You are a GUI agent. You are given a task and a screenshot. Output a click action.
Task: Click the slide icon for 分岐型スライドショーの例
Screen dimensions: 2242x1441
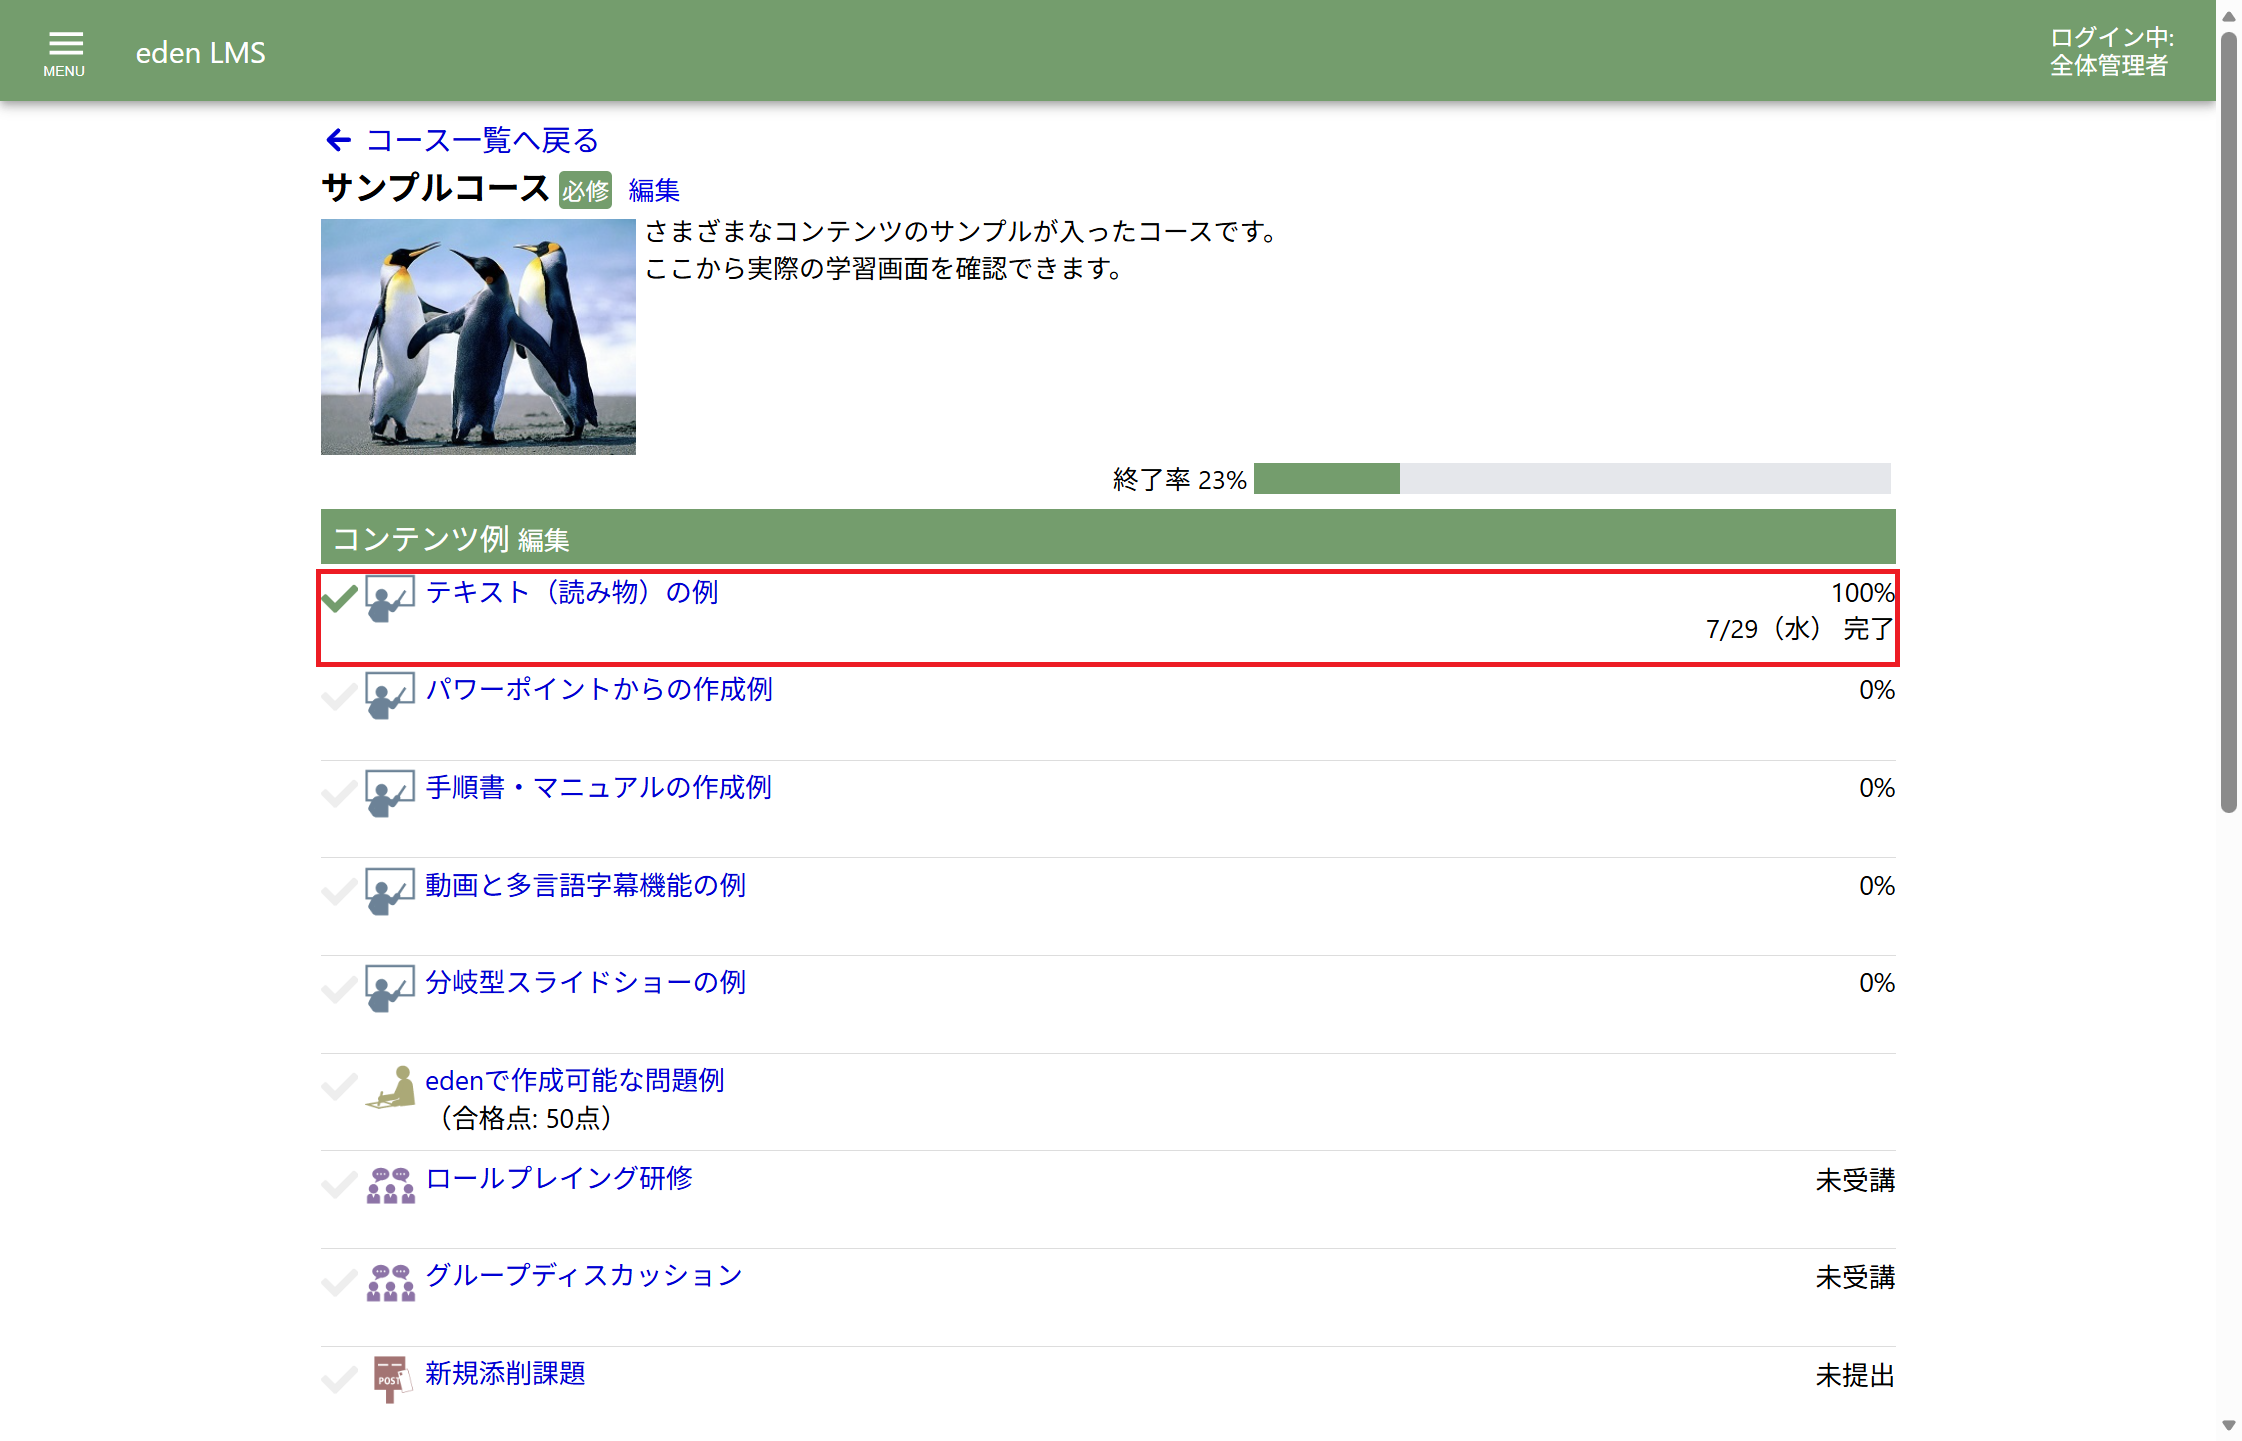pyautogui.click(x=390, y=988)
